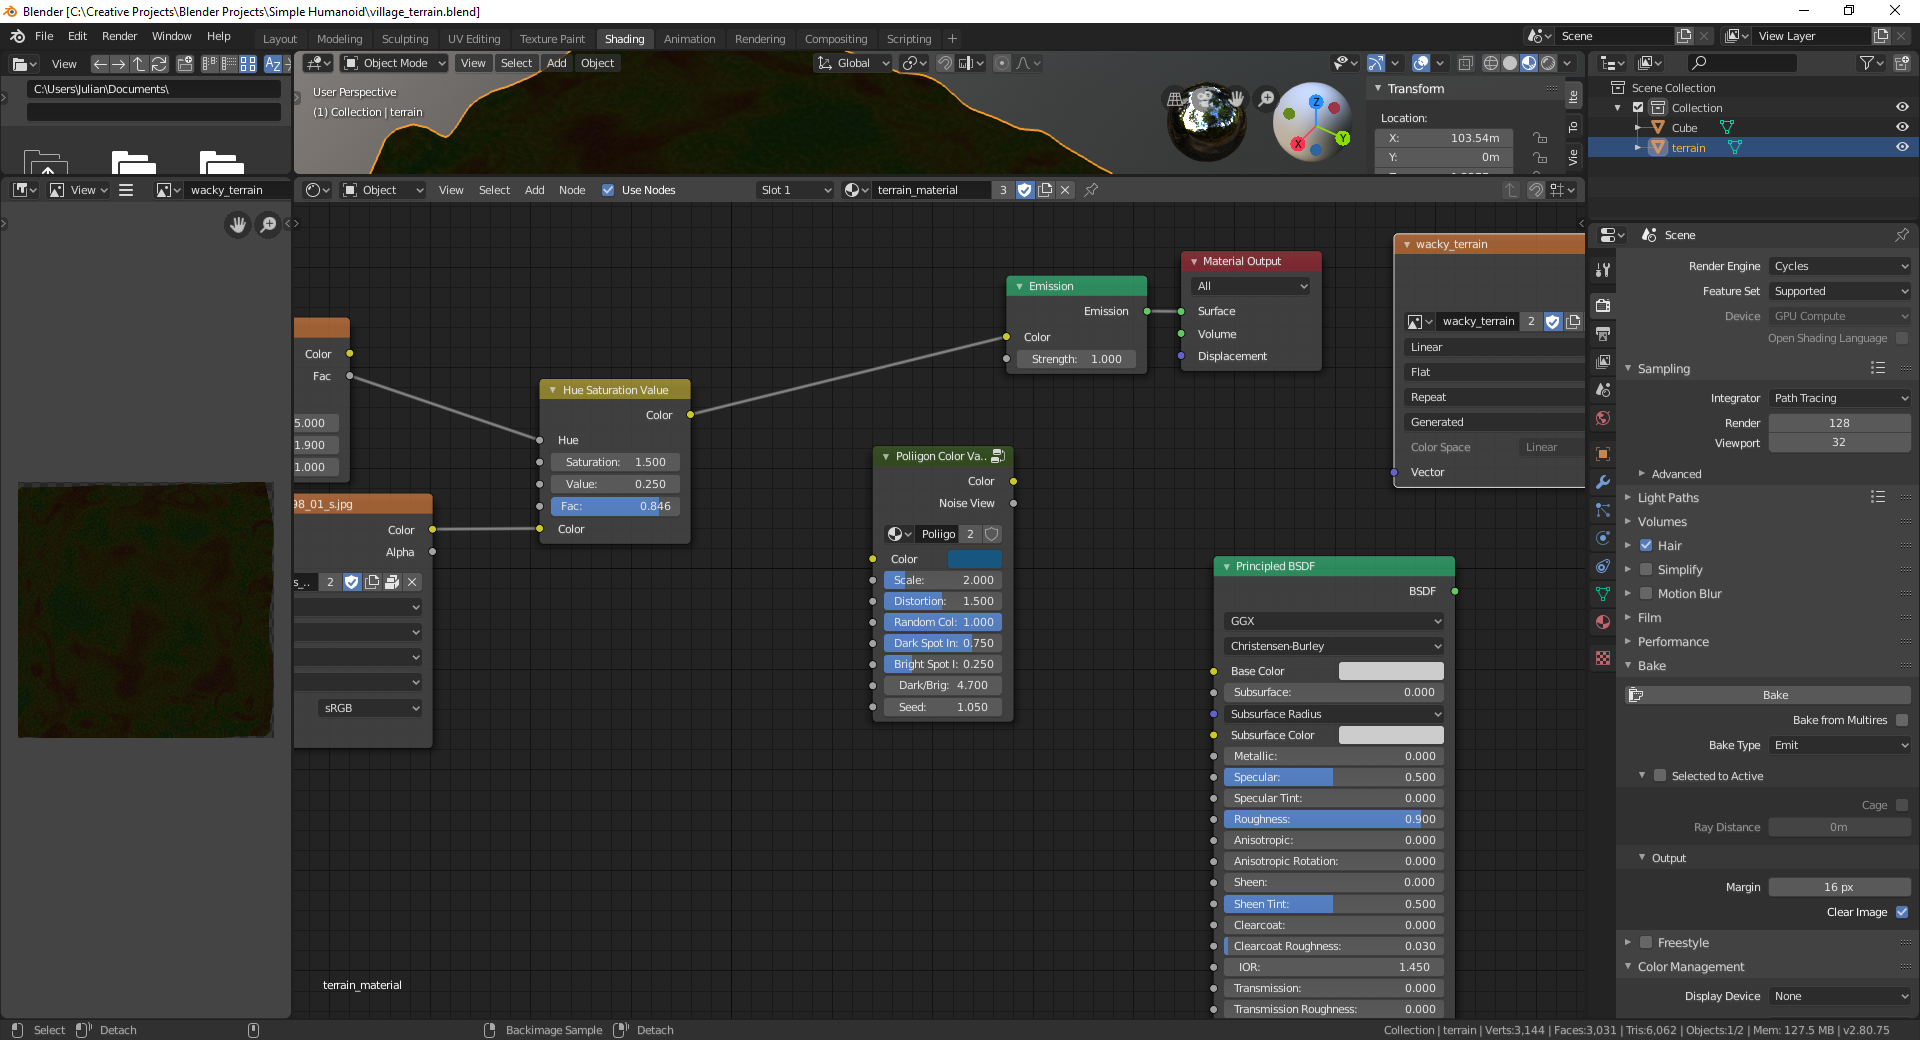
Task: Switch viewport to Wireframe shading
Action: 1491,63
